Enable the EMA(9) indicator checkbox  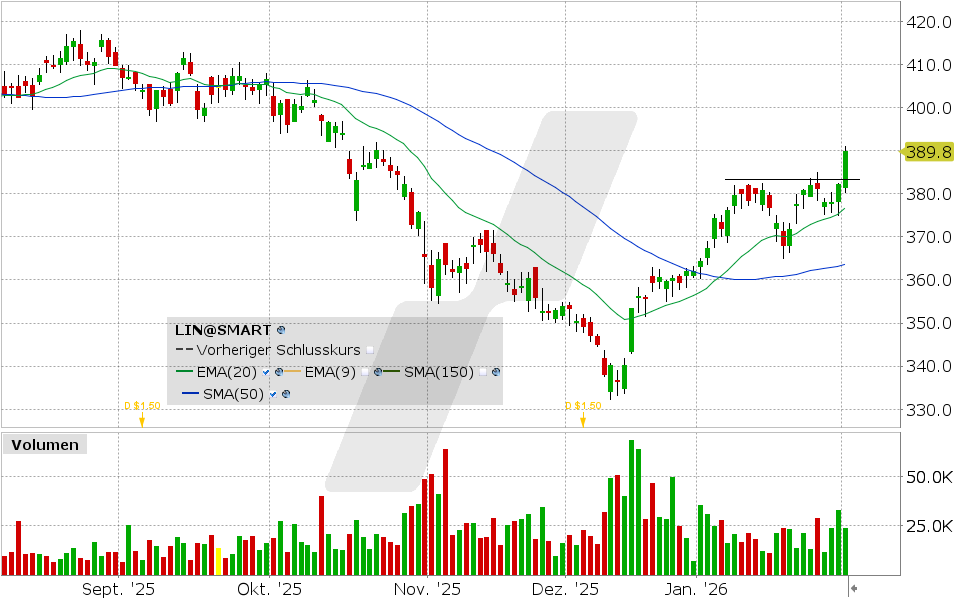coord(365,372)
